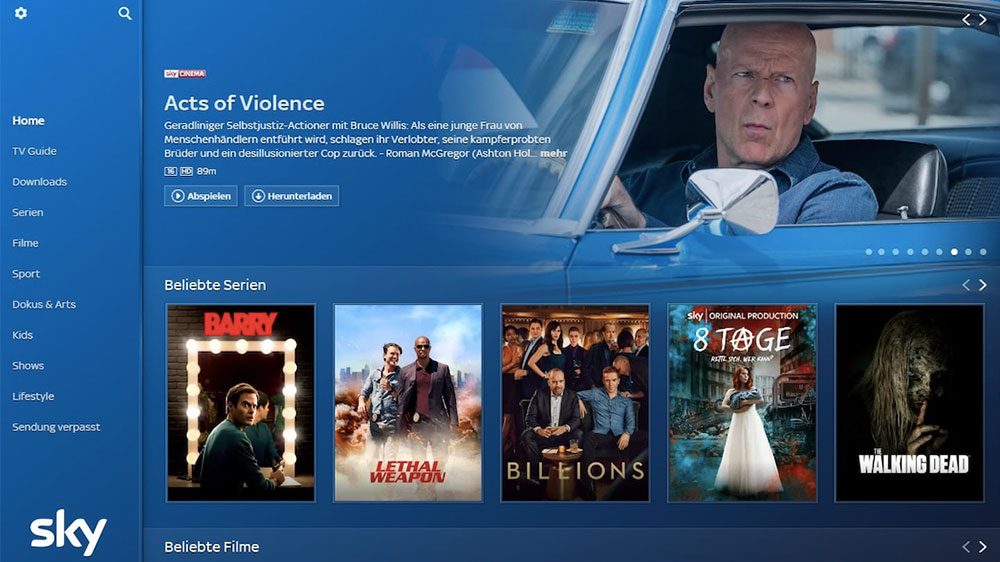Open TV Guide in the sidebar
Image resolution: width=1000 pixels, height=562 pixels.
(x=34, y=151)
